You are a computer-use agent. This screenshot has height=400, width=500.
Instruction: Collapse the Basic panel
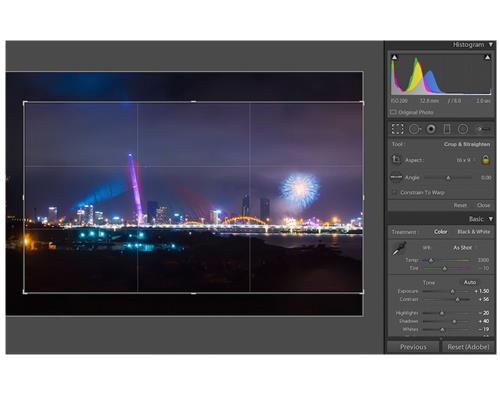point(491,219)
